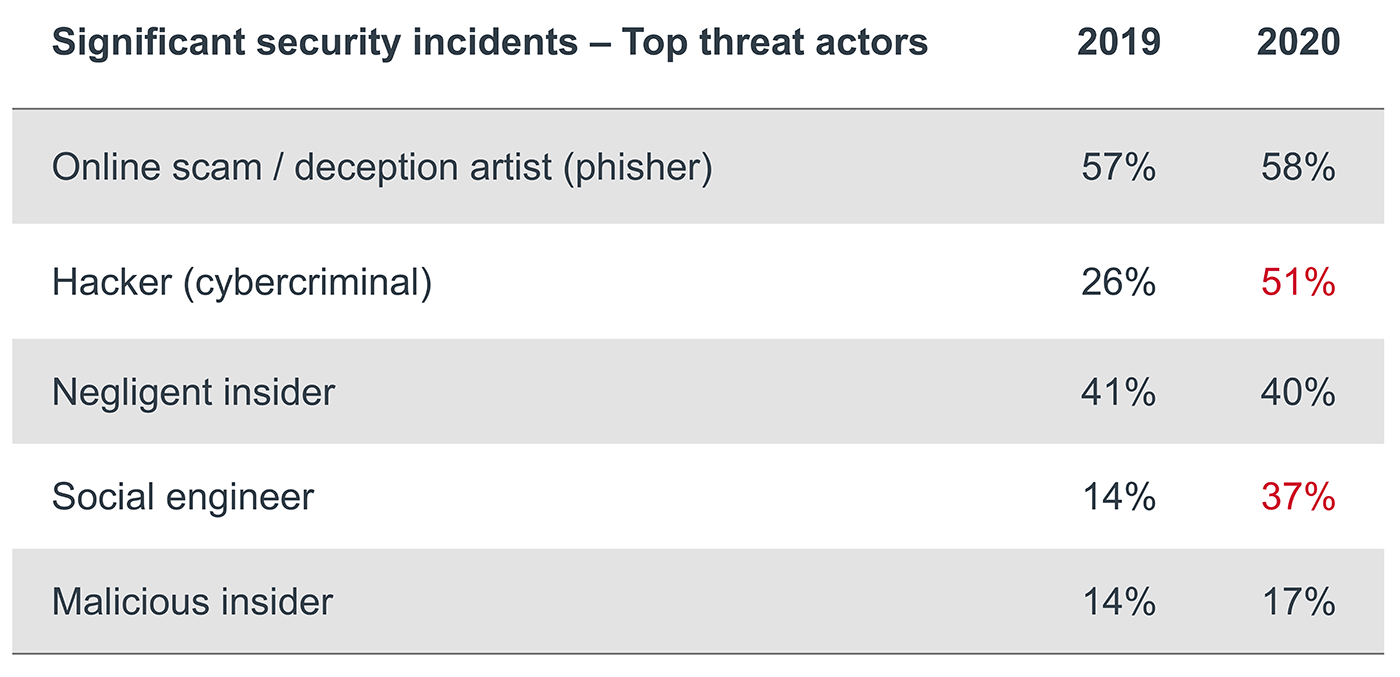Click the divider line below the table header
This screenshot has width=1400, height=677.
tap(700, 108)
